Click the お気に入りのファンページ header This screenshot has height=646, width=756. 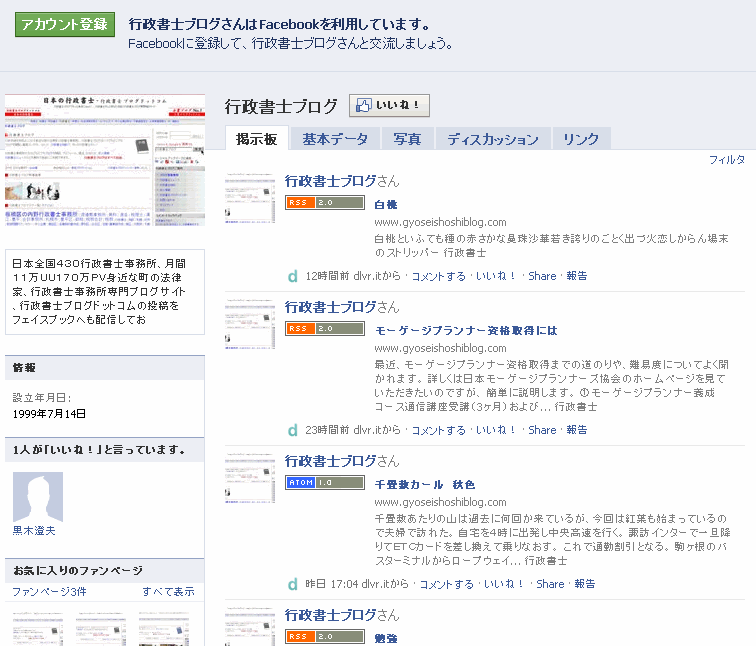(105, 570)
